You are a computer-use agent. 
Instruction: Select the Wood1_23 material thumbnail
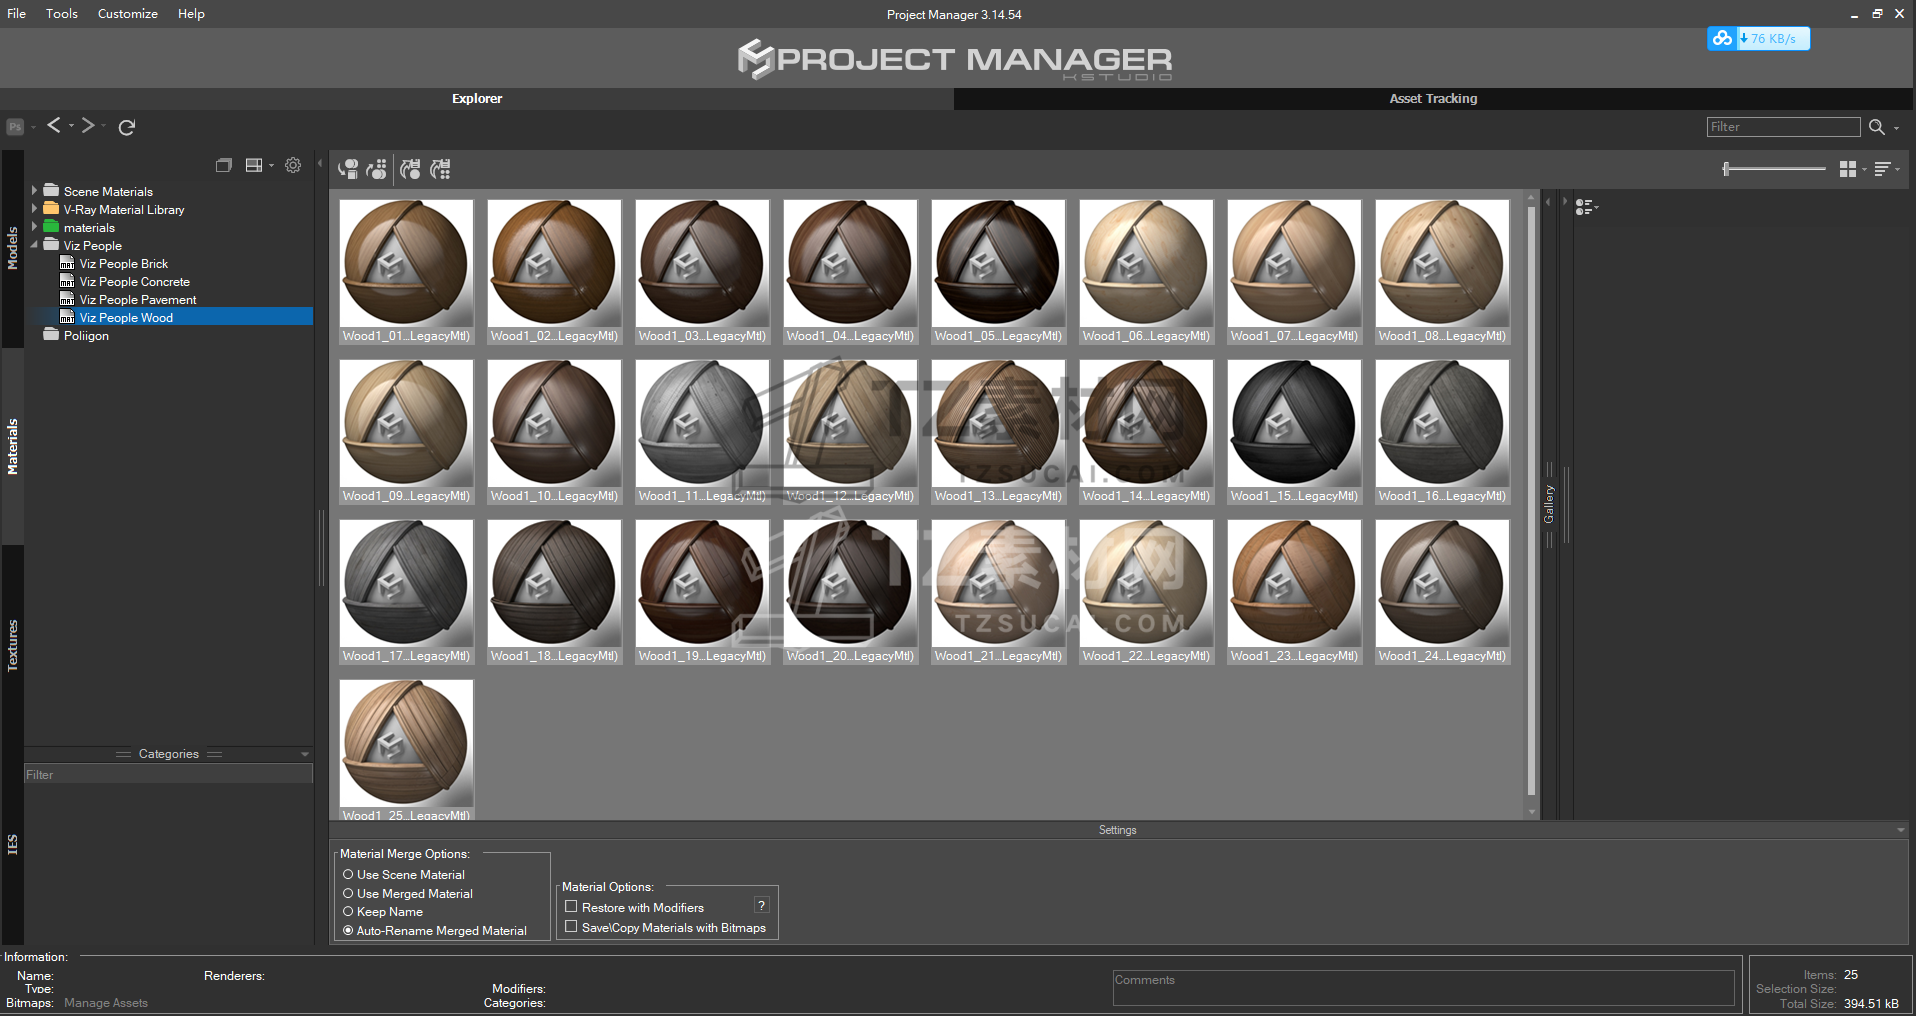click(x=1294, y=592)
